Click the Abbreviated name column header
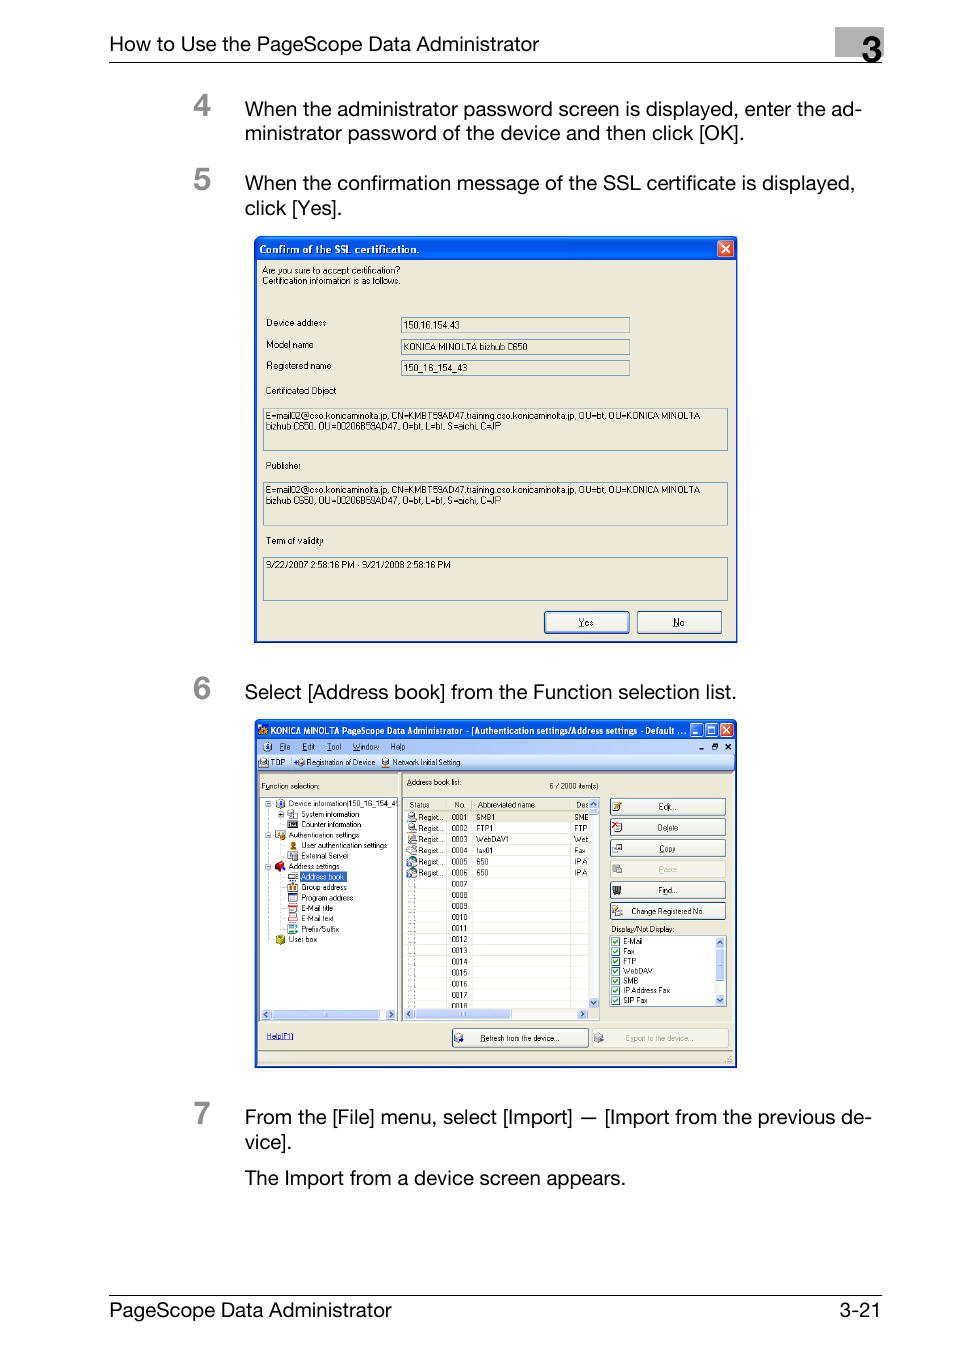The image size is (954, 1352). [521, 805]
